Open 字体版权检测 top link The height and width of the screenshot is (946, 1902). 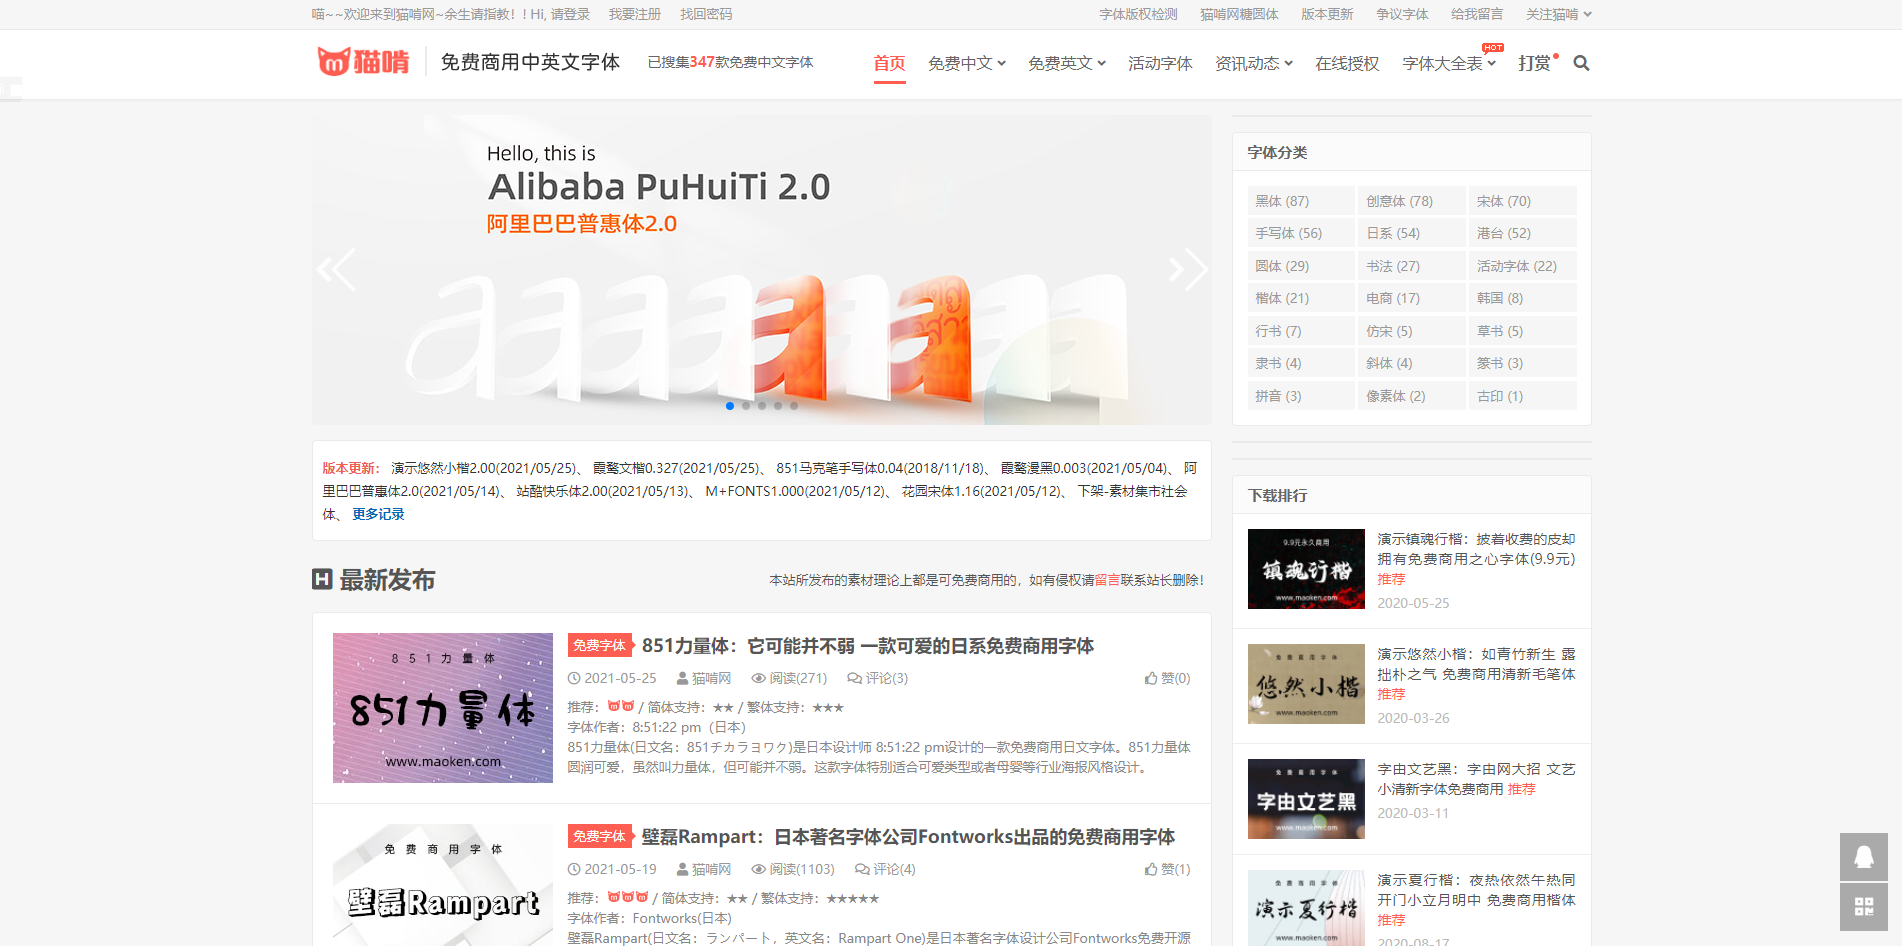1138,14
